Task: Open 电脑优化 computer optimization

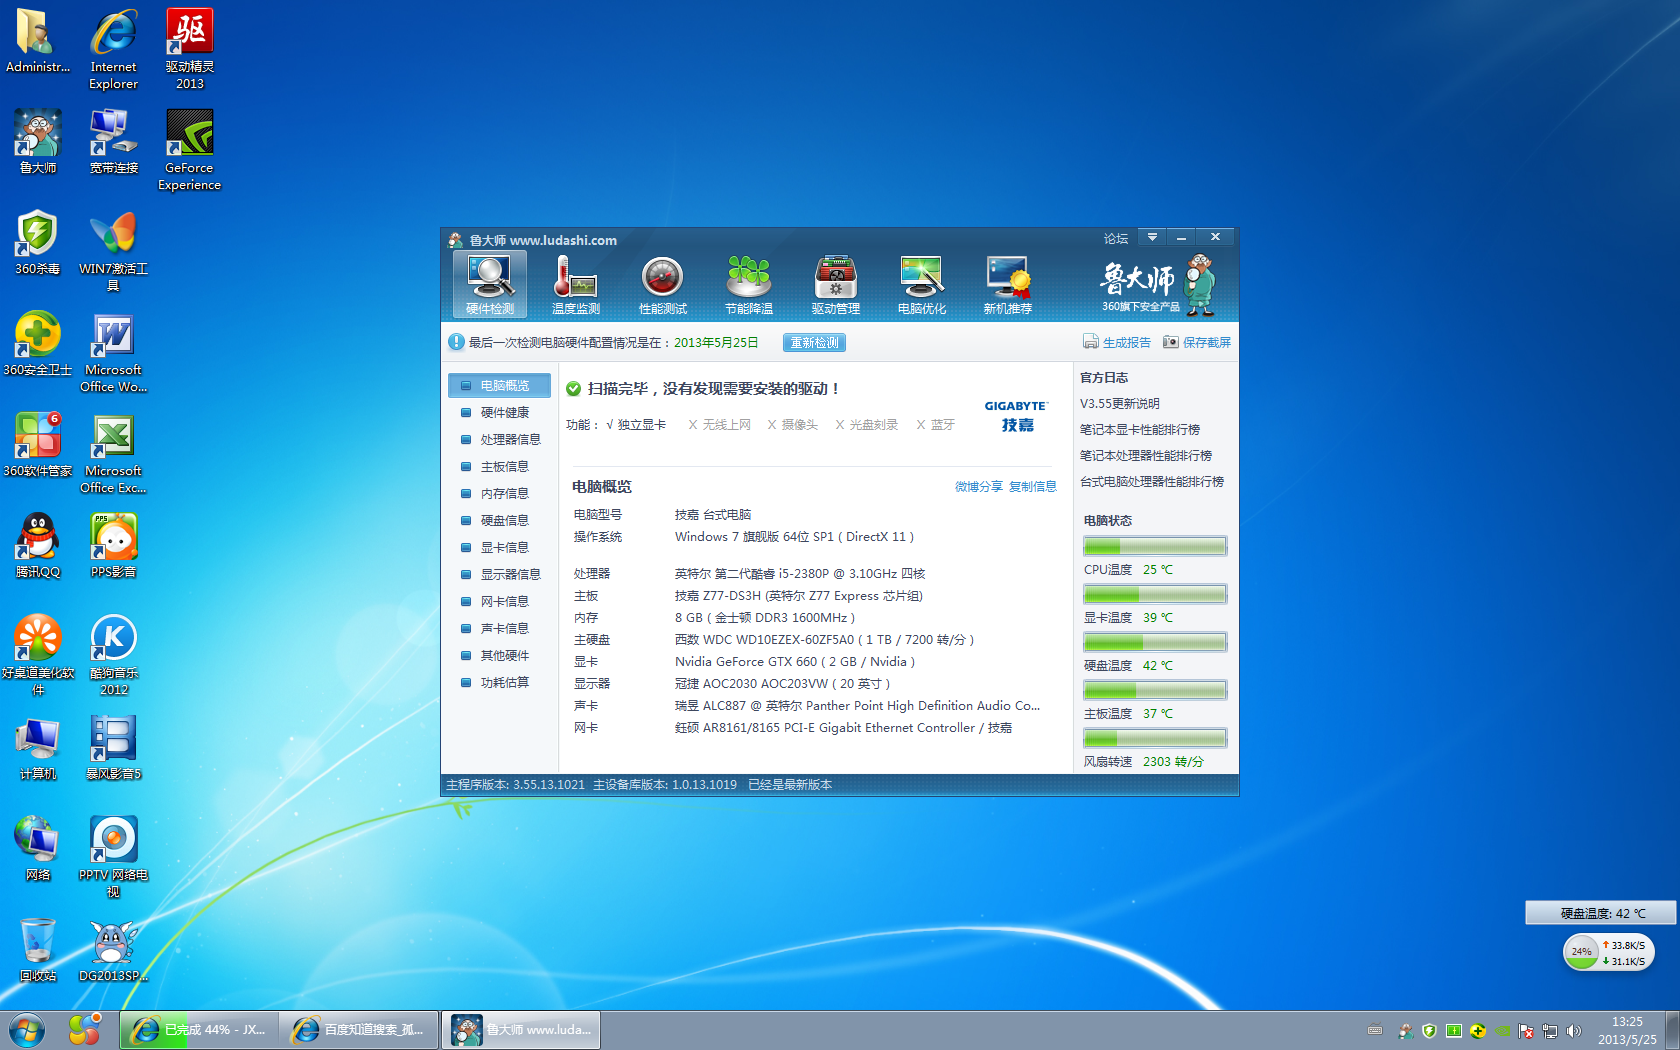Action: [921, 285]
